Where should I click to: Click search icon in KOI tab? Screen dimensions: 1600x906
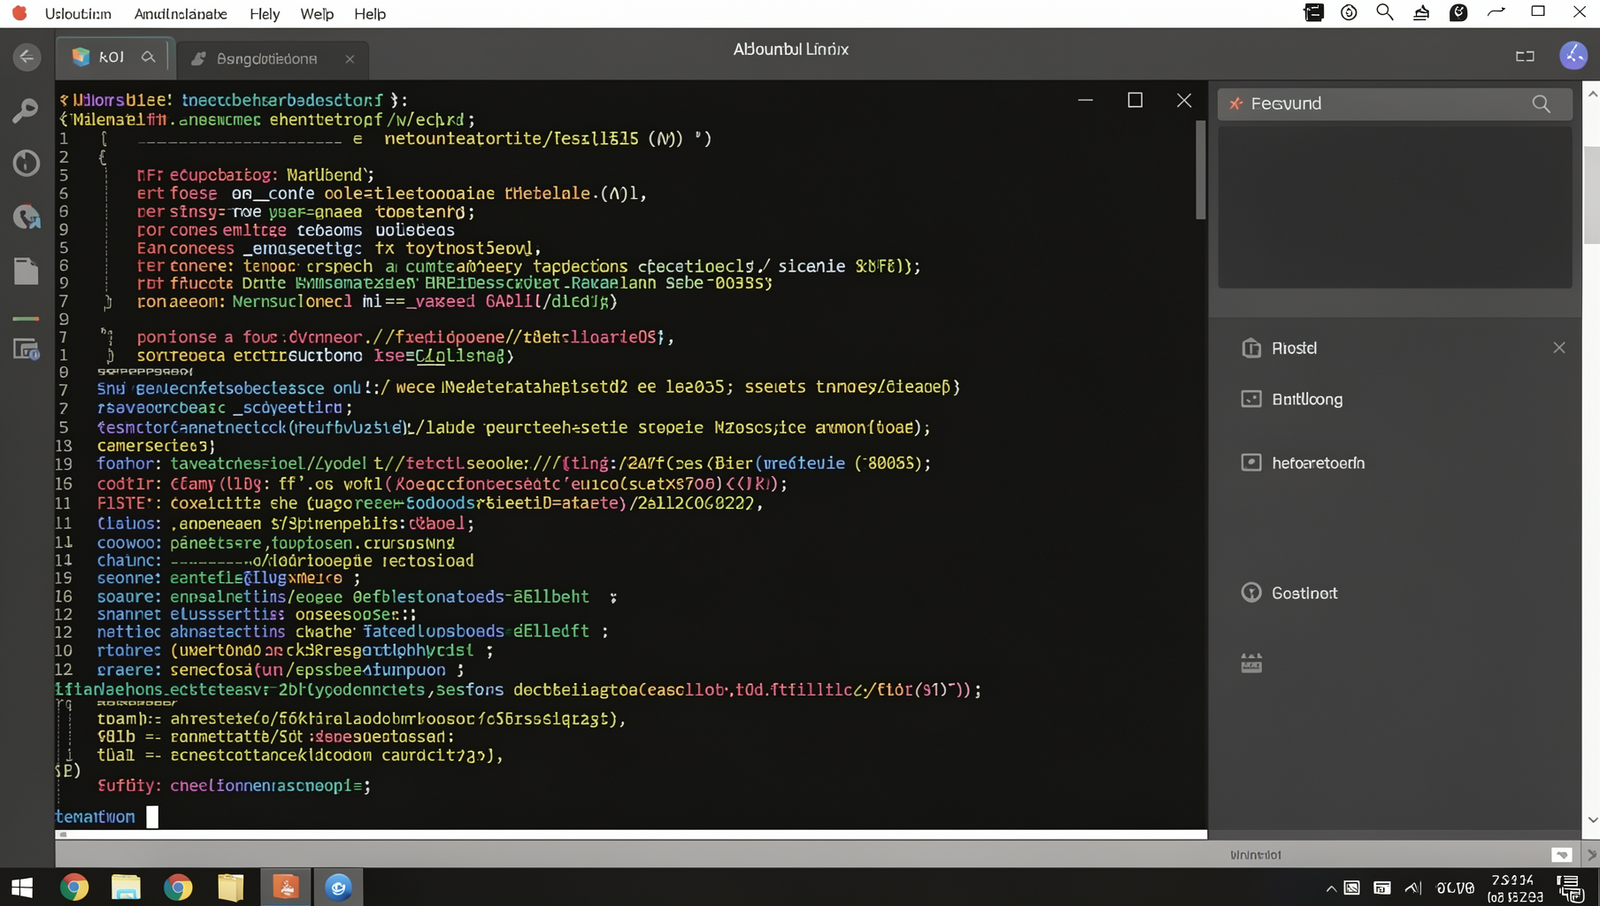pos(148,57)
